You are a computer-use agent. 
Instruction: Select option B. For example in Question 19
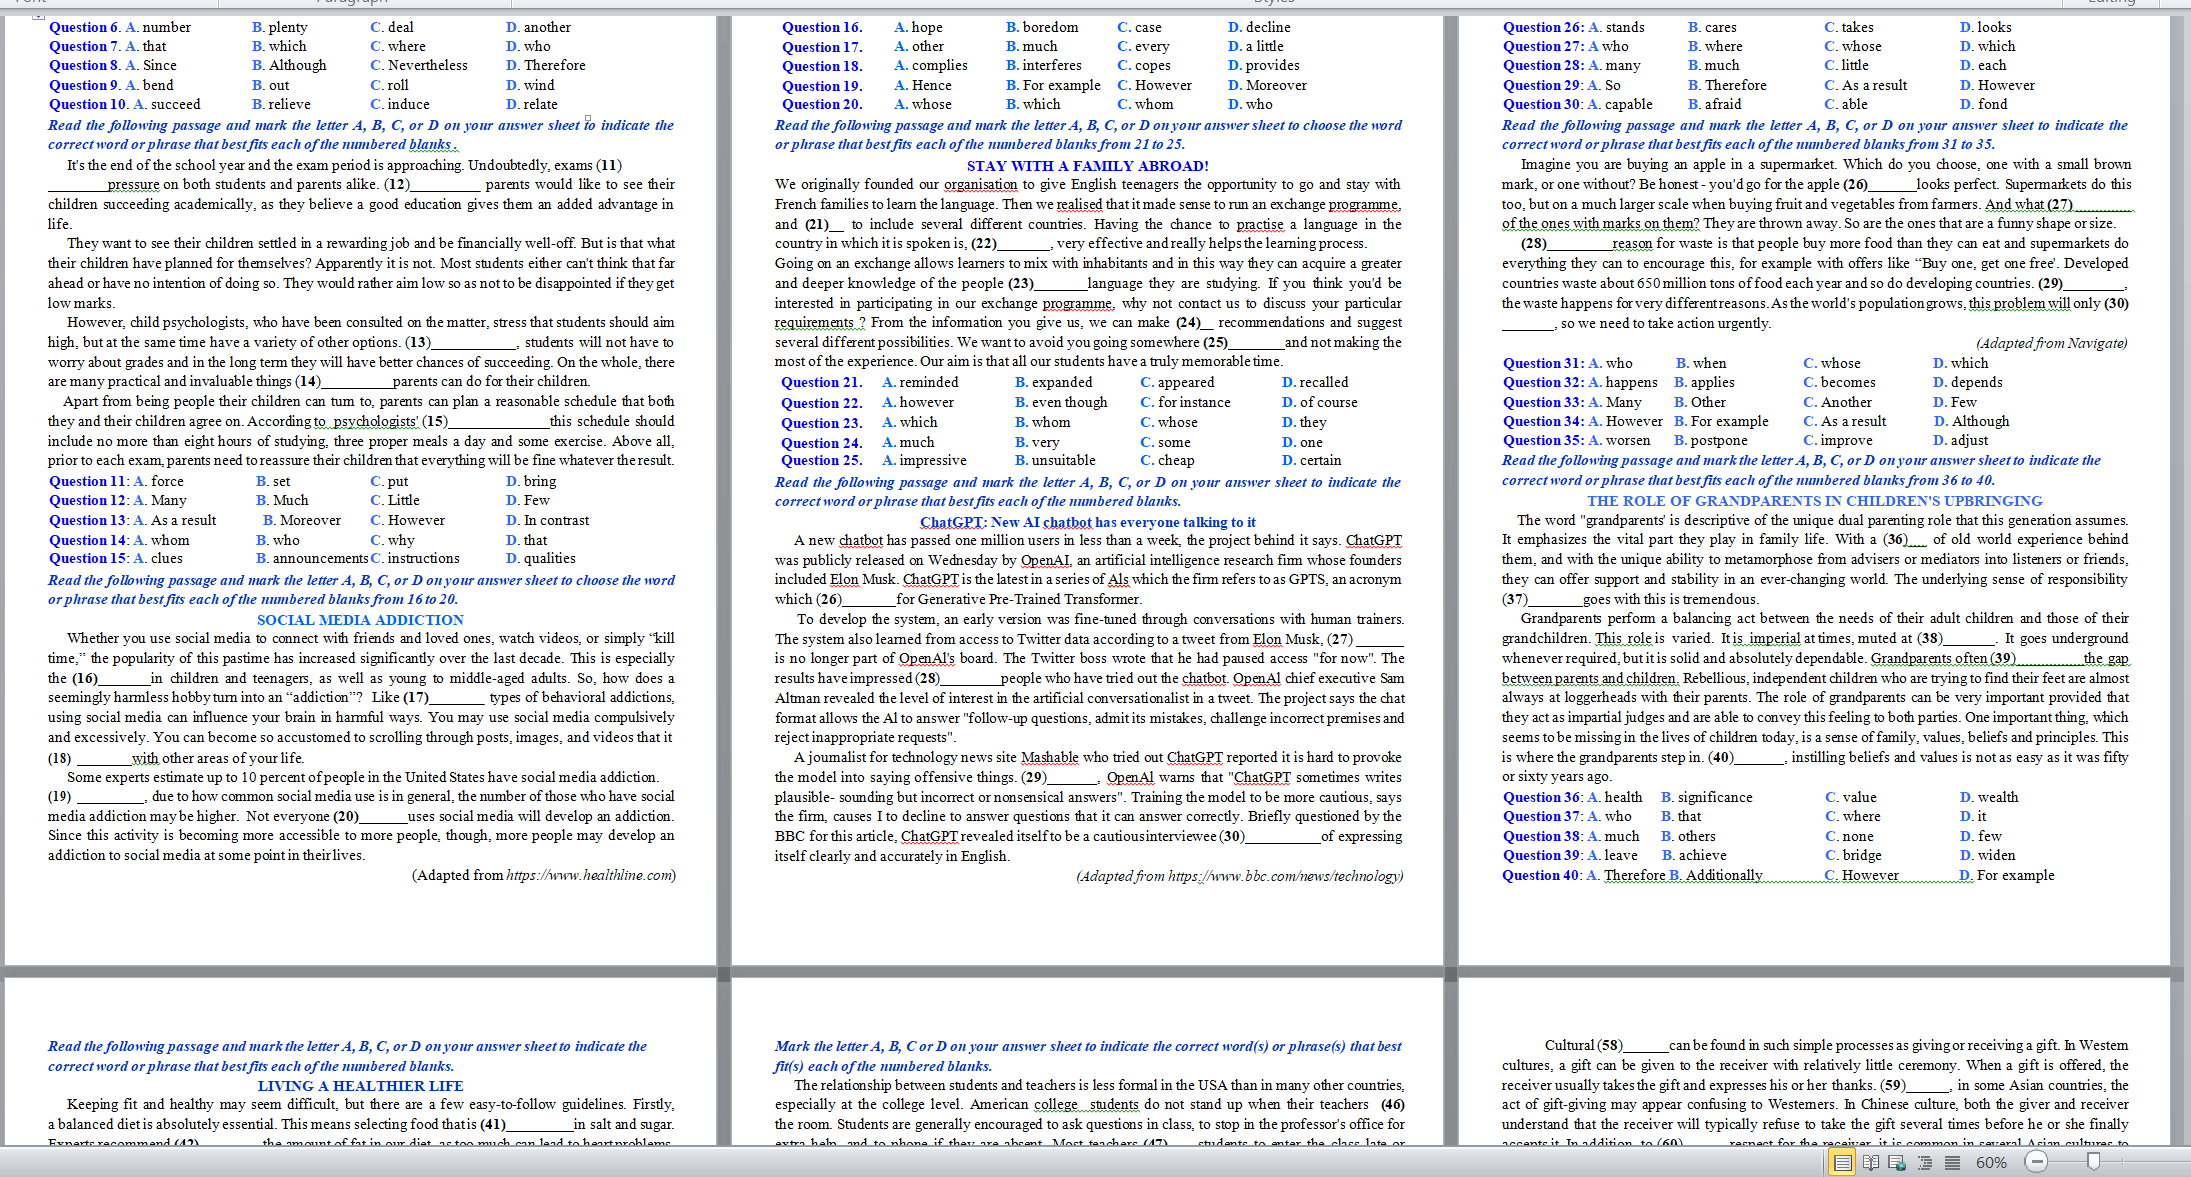click(1053, 85)
